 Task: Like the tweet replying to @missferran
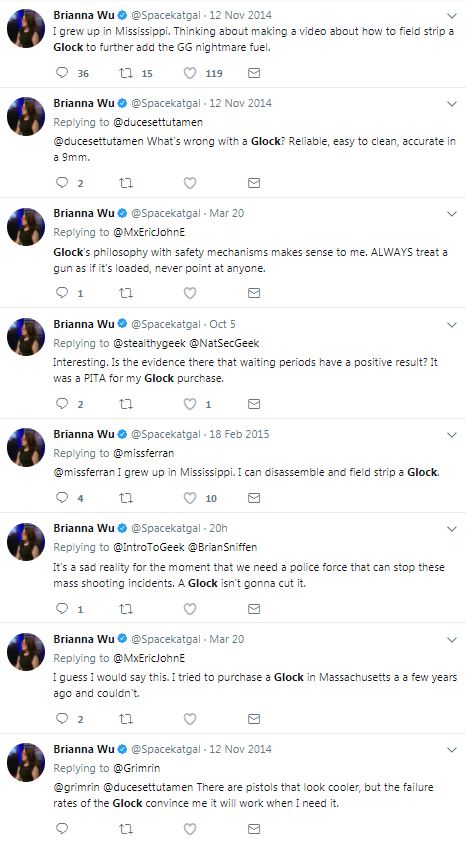[190, 498]
